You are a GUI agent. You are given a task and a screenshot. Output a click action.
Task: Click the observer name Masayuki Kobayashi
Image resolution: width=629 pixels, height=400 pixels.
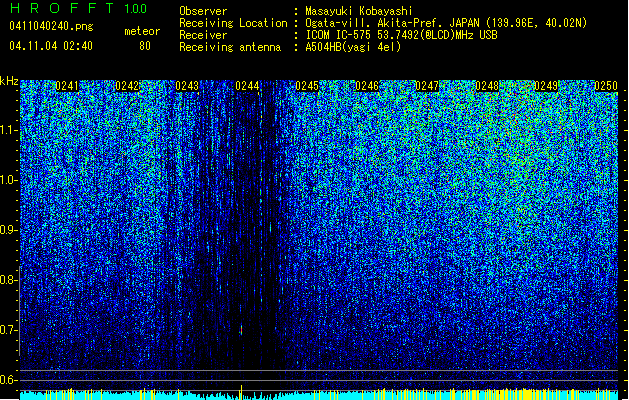coord(359,11)
